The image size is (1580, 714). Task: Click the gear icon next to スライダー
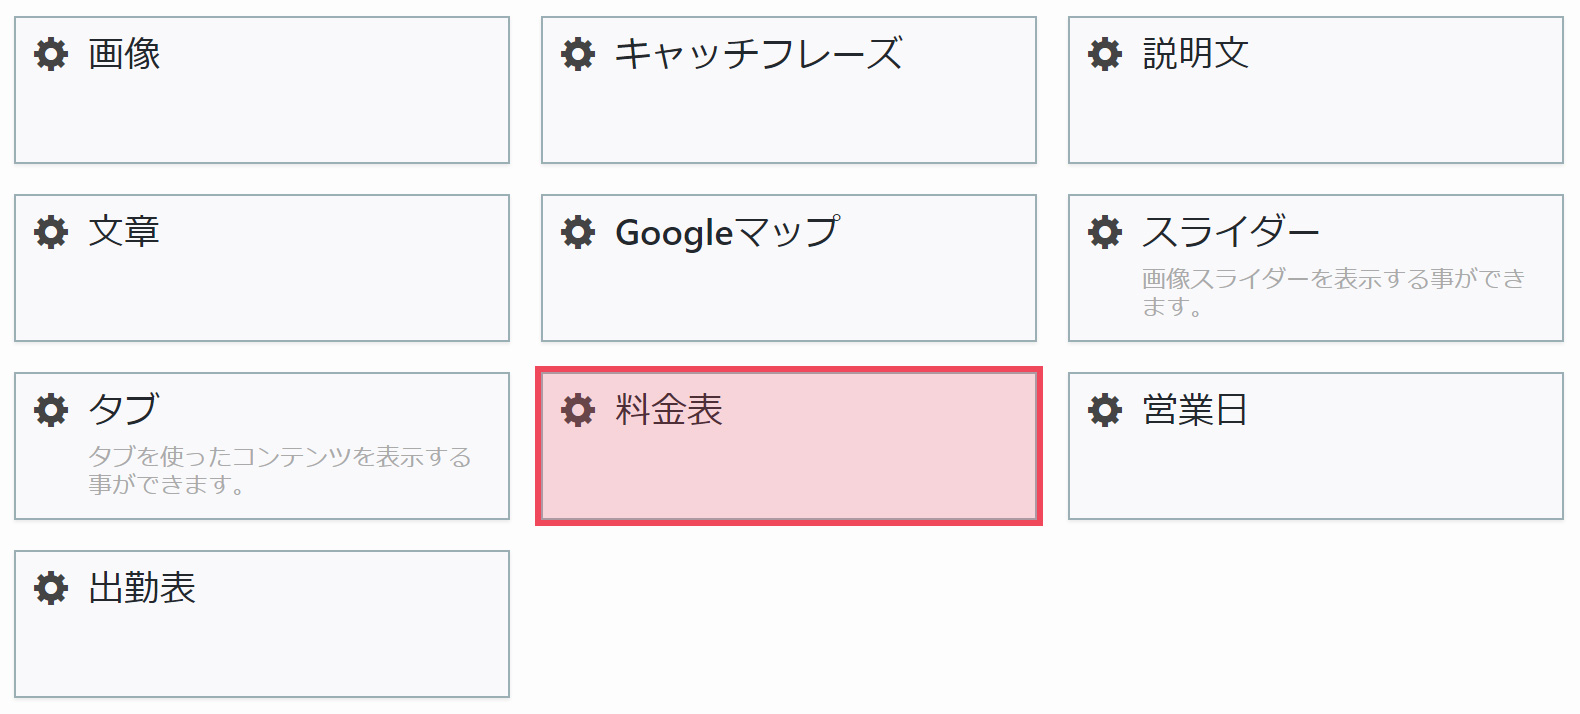[1105, 232]
